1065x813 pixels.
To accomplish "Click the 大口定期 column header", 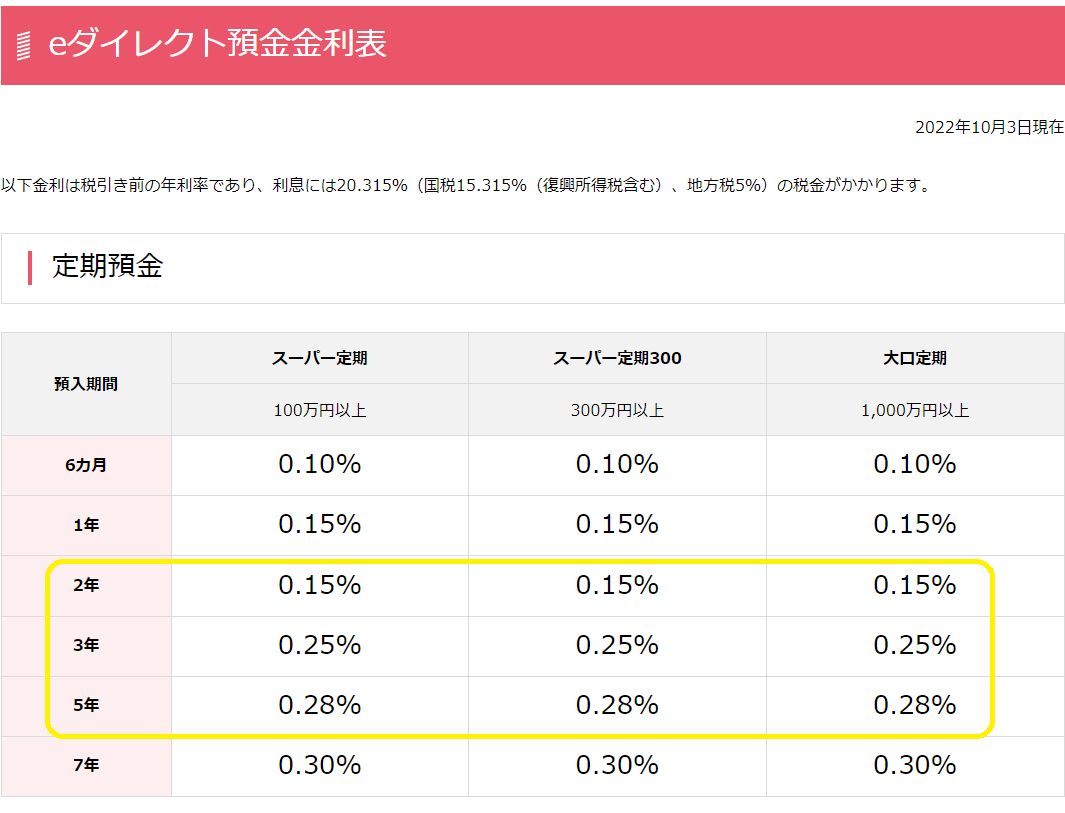I will [x=915, y=358].
